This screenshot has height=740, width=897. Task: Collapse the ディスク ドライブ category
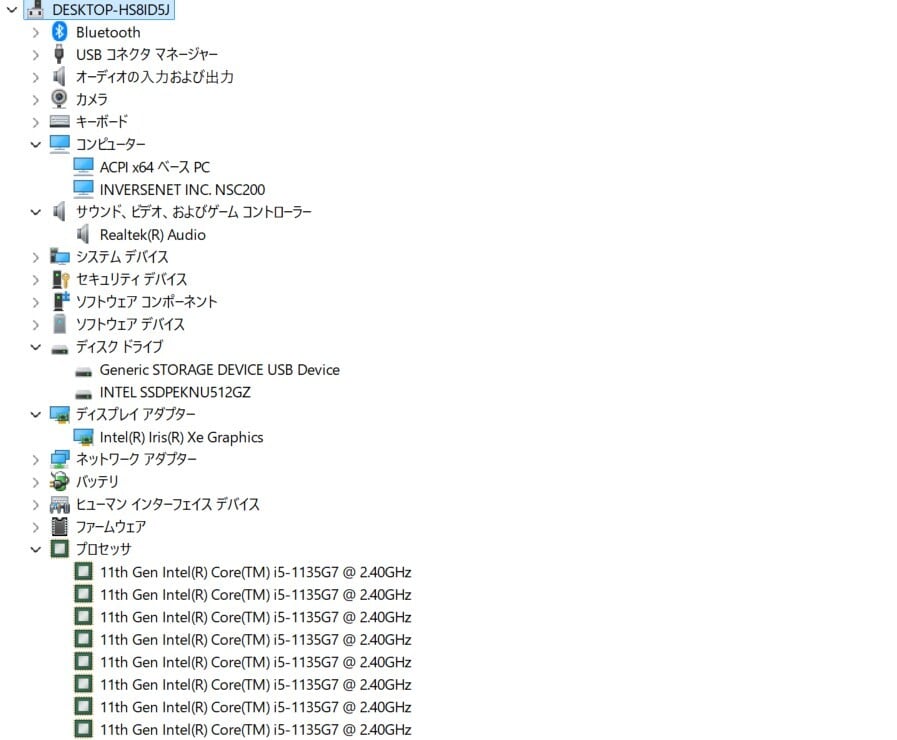pyautogui.click(x=35, y=347)
